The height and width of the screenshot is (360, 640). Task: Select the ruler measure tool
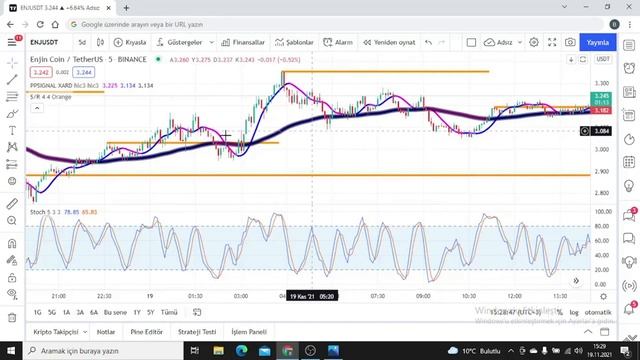pyautogui.click(x=12, y=204)
